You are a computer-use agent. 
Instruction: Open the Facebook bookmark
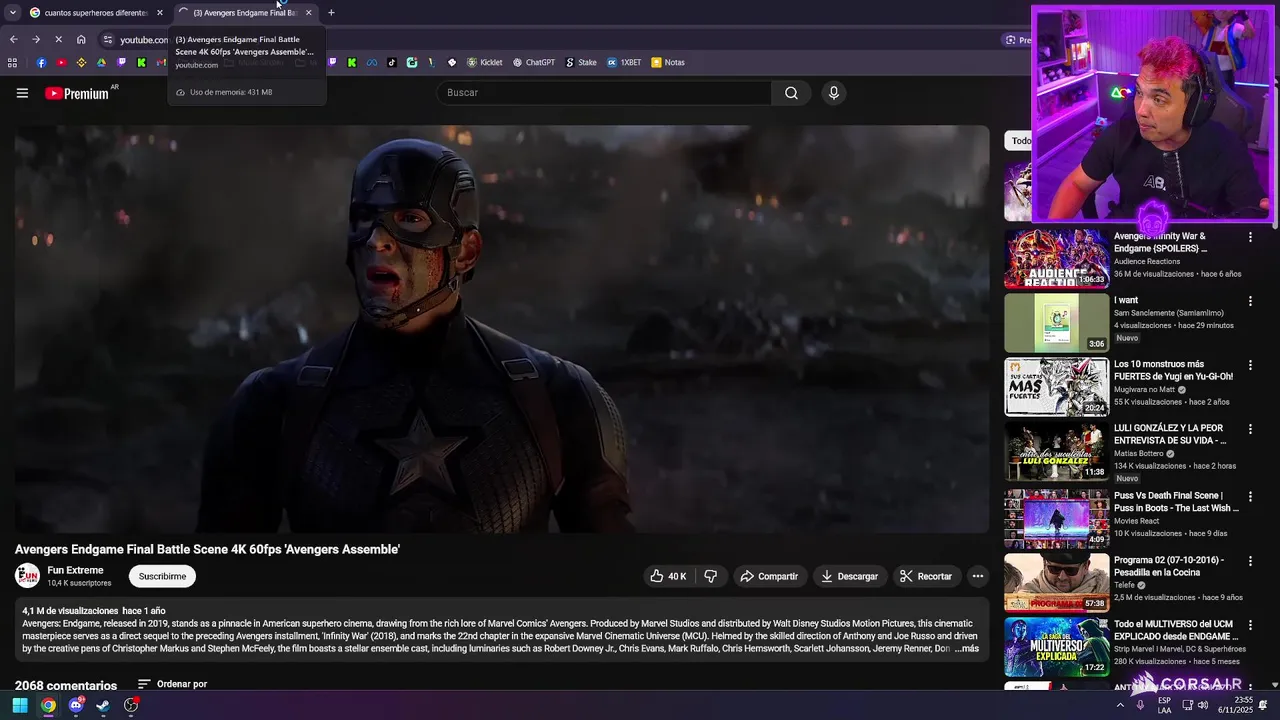pyautogui.click(x=41, y=62)
